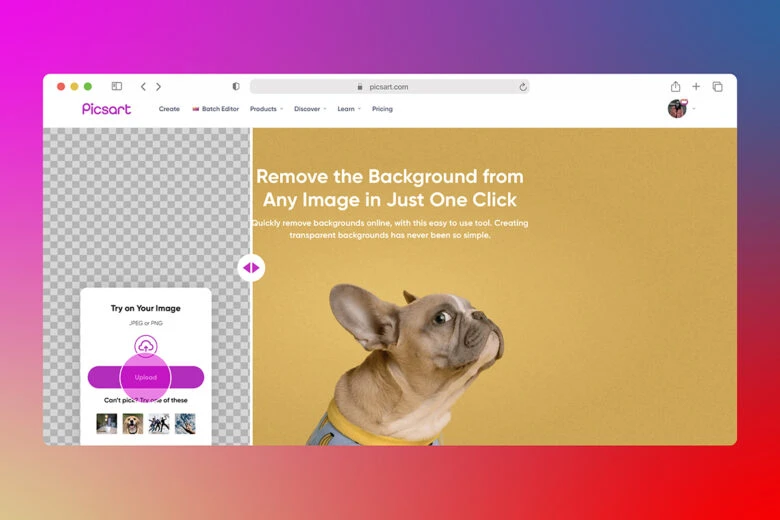Open the Pricing link

coord(382,109)
